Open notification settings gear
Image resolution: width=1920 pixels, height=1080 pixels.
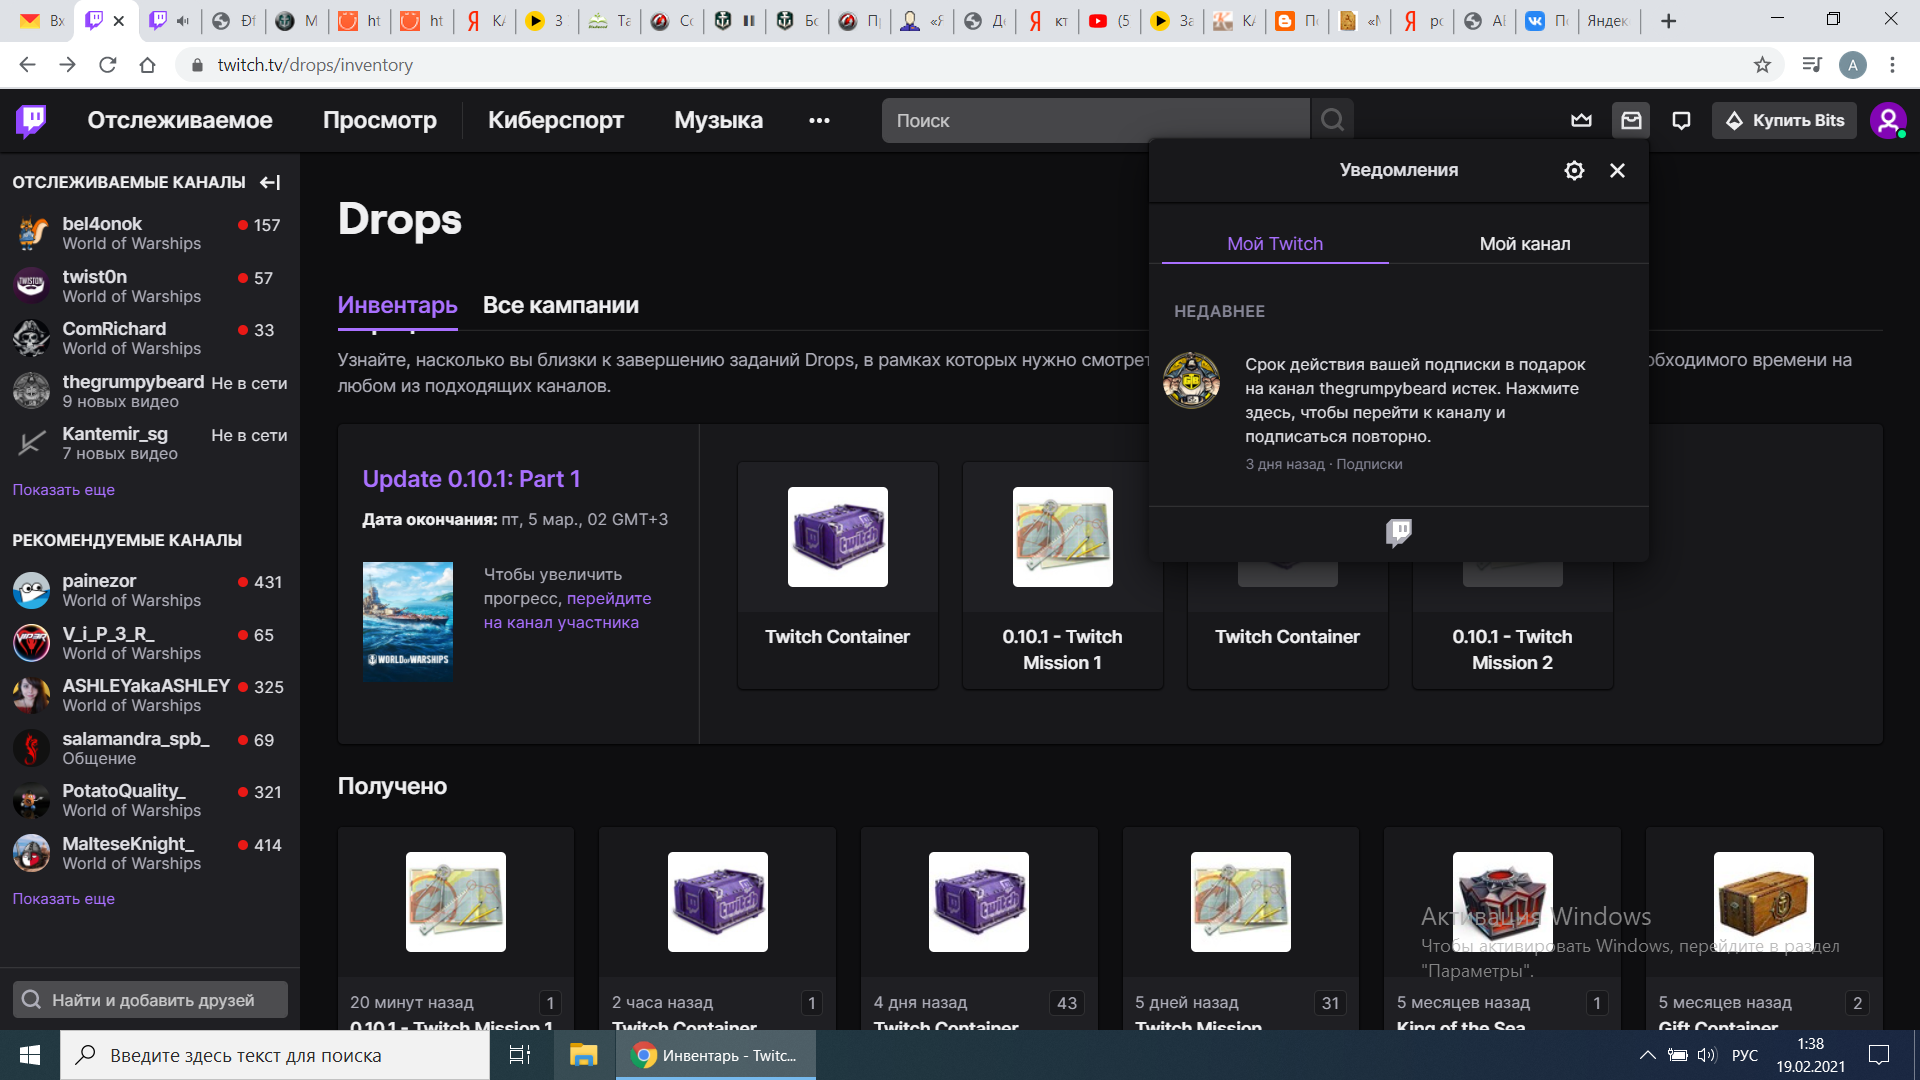pyautogui.click(x=1574, y=170)
